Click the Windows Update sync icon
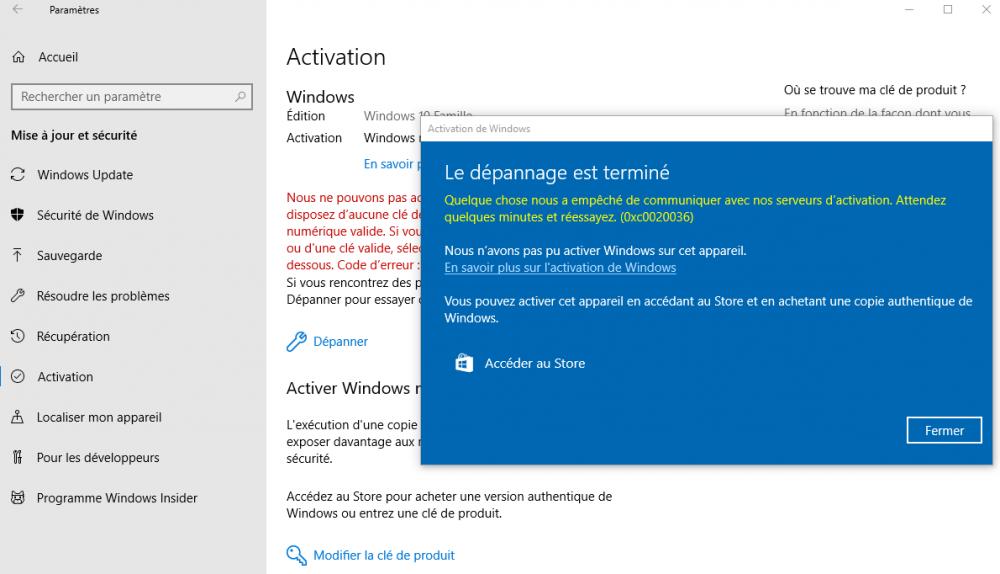The width and height of the screenshot is (1000, 574). pyautogui.click(x=18, y=174)
